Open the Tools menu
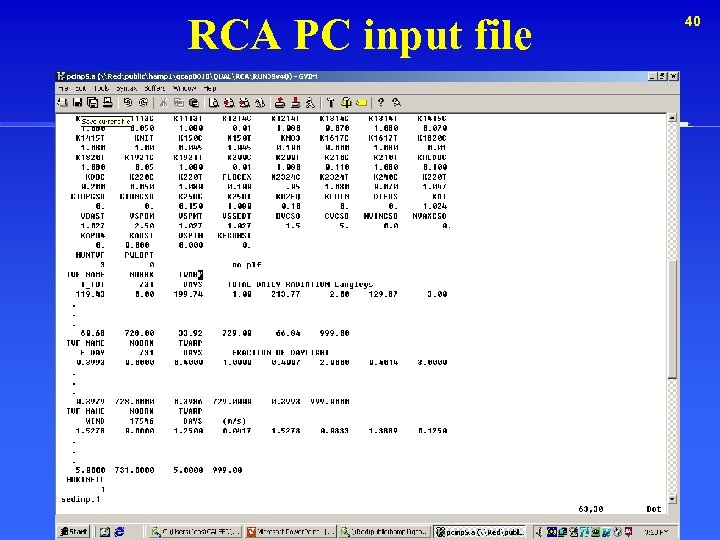This screenshot has height=540, width=720. click(101, 88)
